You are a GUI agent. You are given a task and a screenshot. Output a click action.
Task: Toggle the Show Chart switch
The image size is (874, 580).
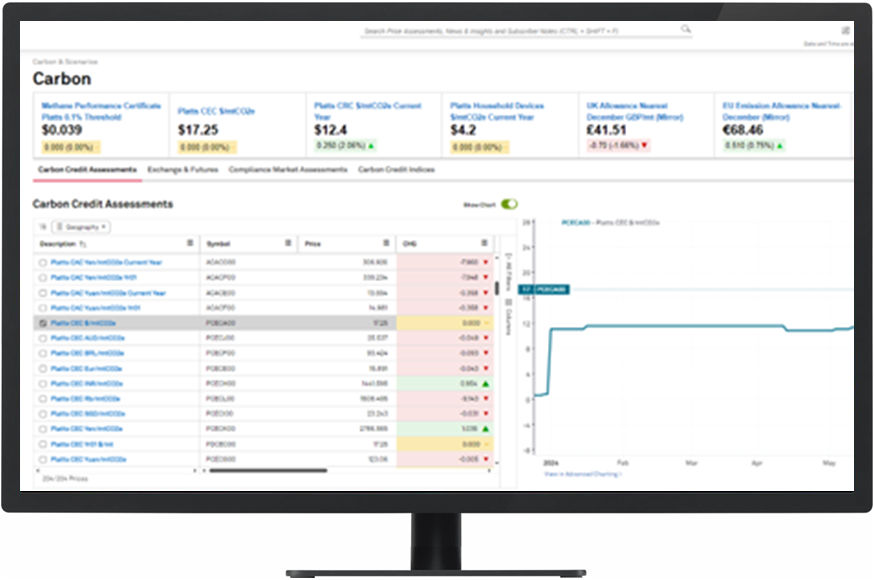point(510,204)
